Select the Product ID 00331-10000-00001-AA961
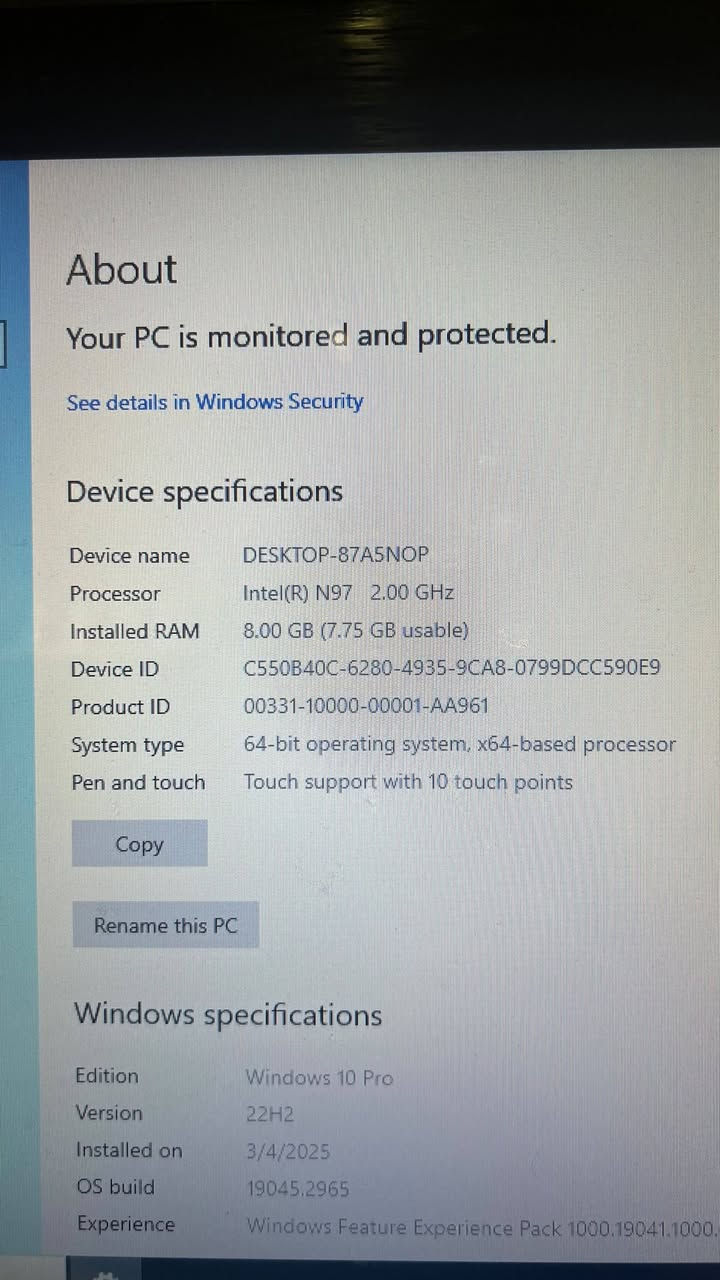This screenshot has width=720, height=1280. click(x=366, y=706)
